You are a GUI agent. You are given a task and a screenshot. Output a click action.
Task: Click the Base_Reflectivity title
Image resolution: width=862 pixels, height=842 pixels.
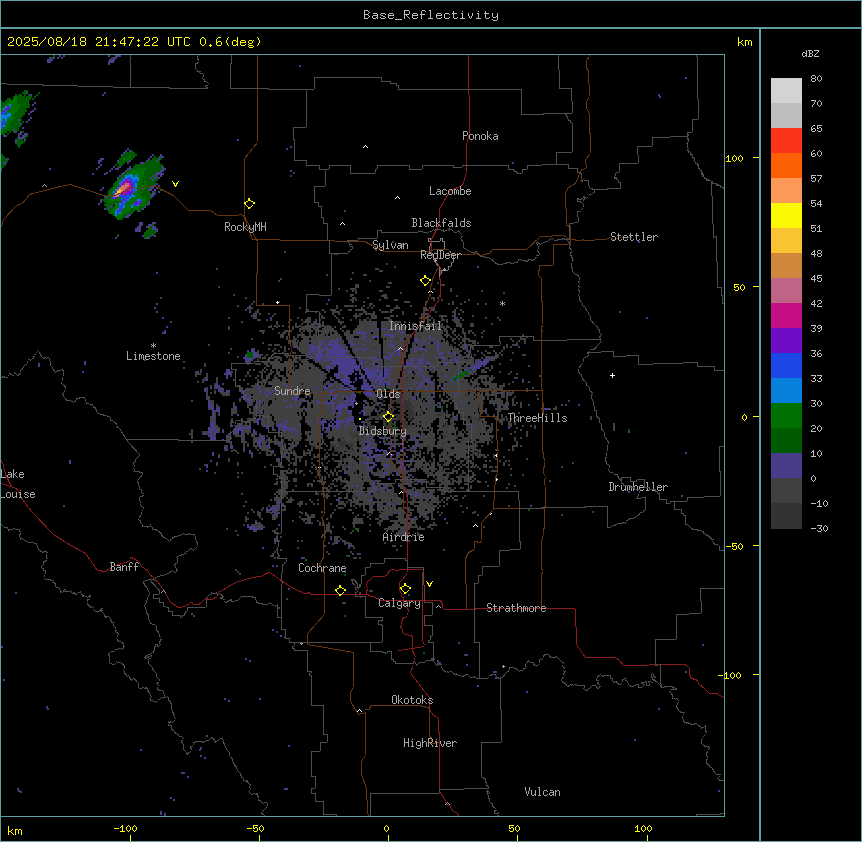pos(431,15)
